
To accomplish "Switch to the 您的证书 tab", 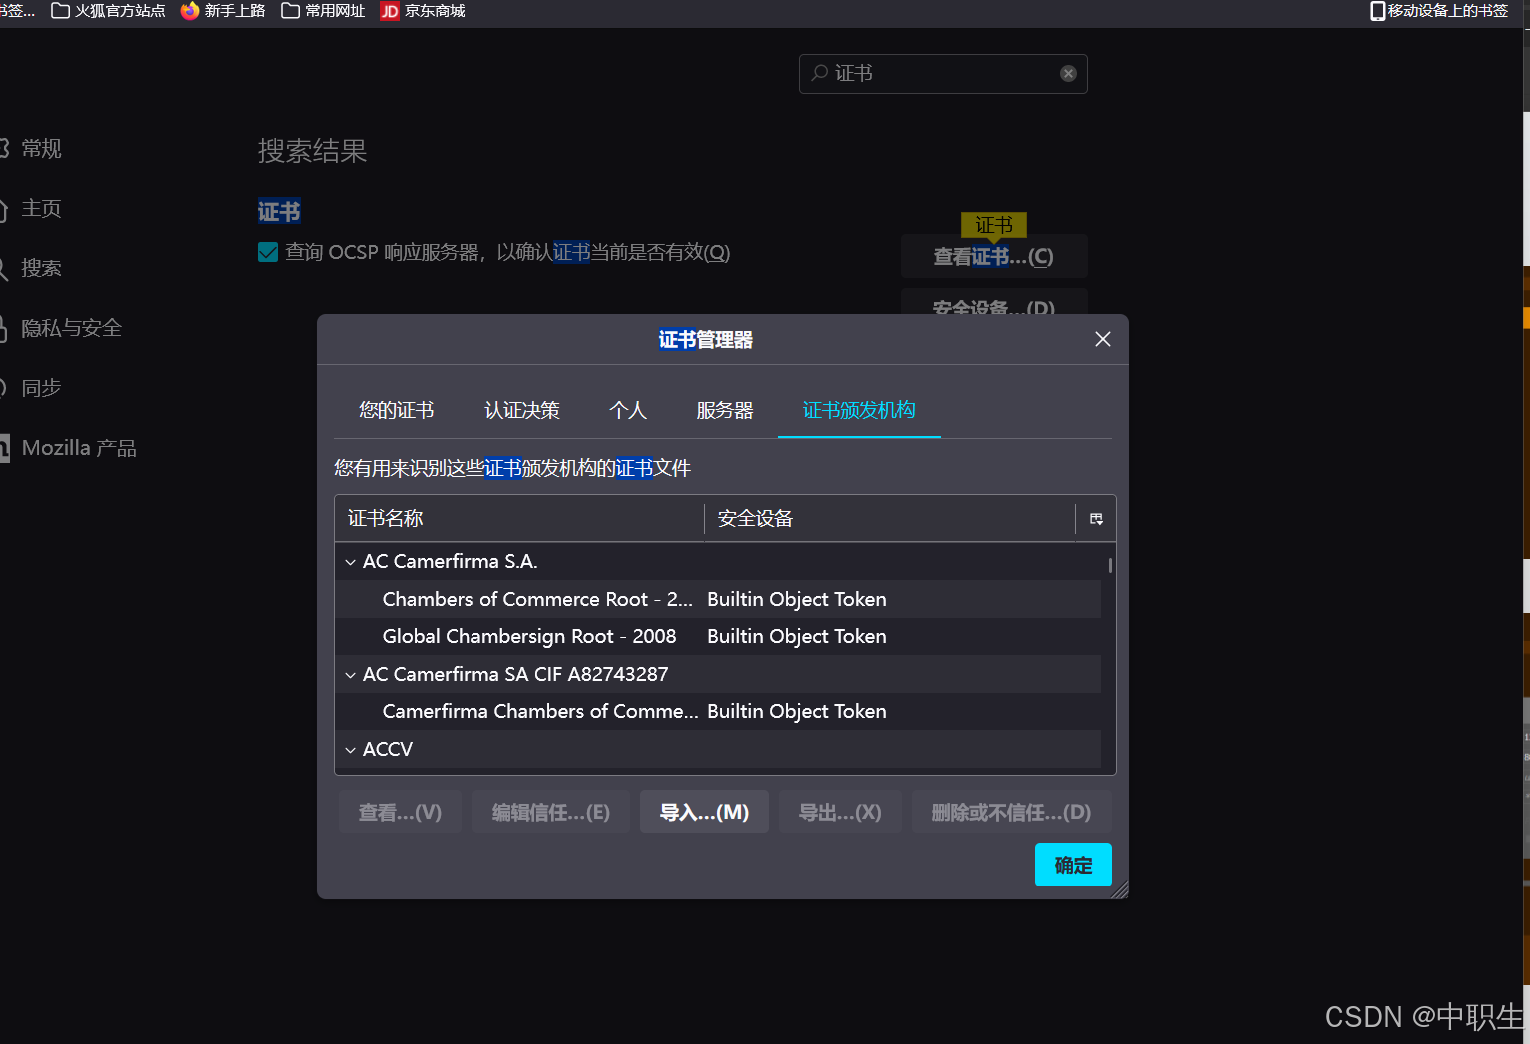I will click(396, 410).
